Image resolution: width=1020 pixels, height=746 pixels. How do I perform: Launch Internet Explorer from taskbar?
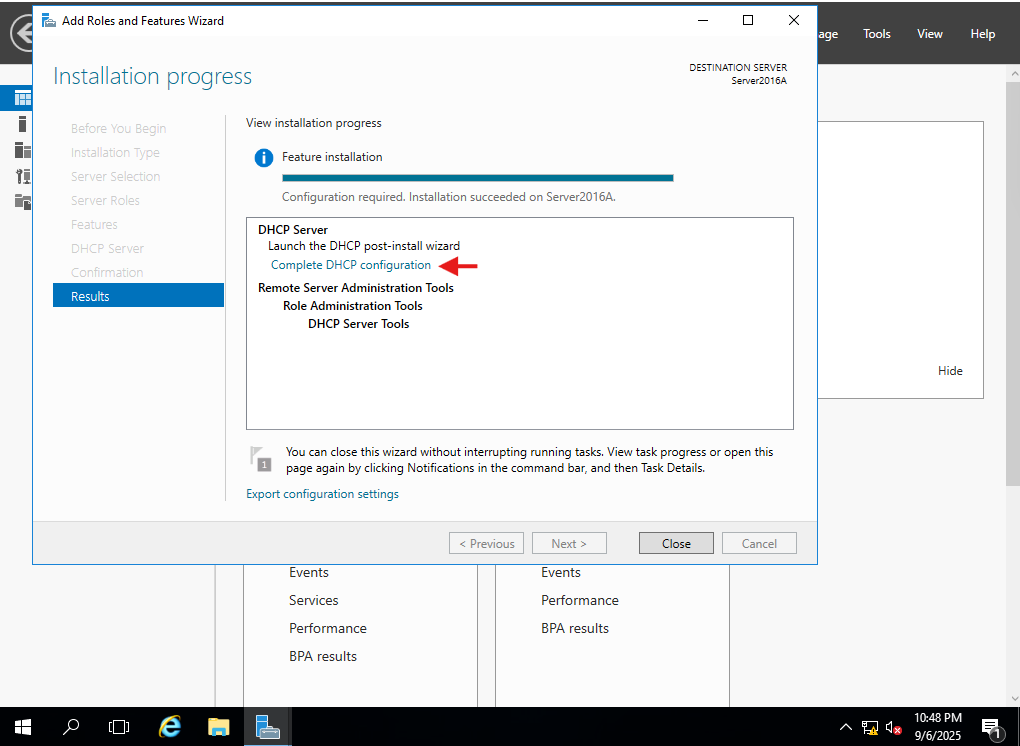[170, 726]
